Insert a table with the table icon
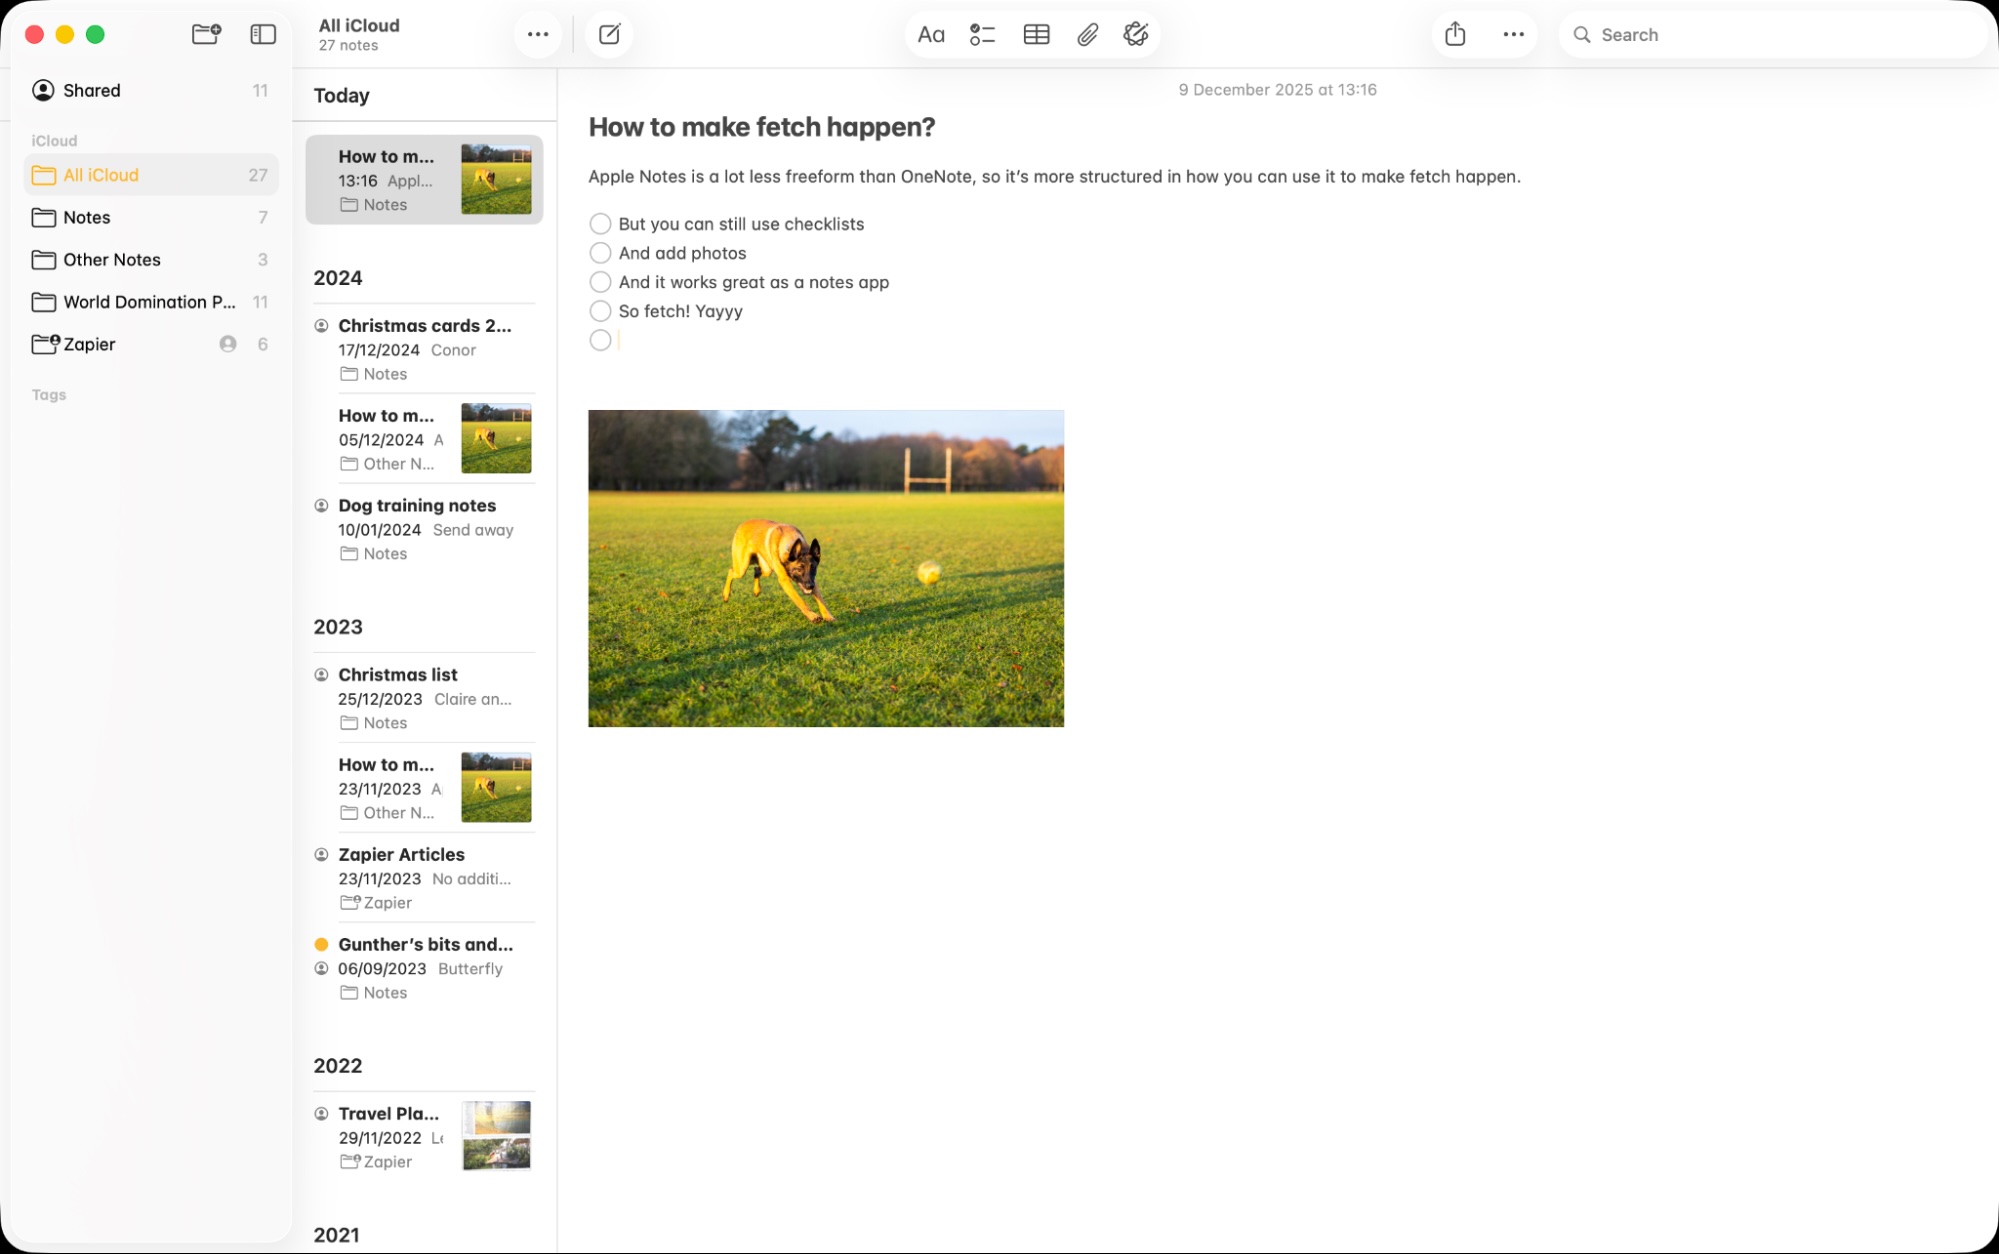Viewport: 1999px width, 1254px height. [1036, 33]
